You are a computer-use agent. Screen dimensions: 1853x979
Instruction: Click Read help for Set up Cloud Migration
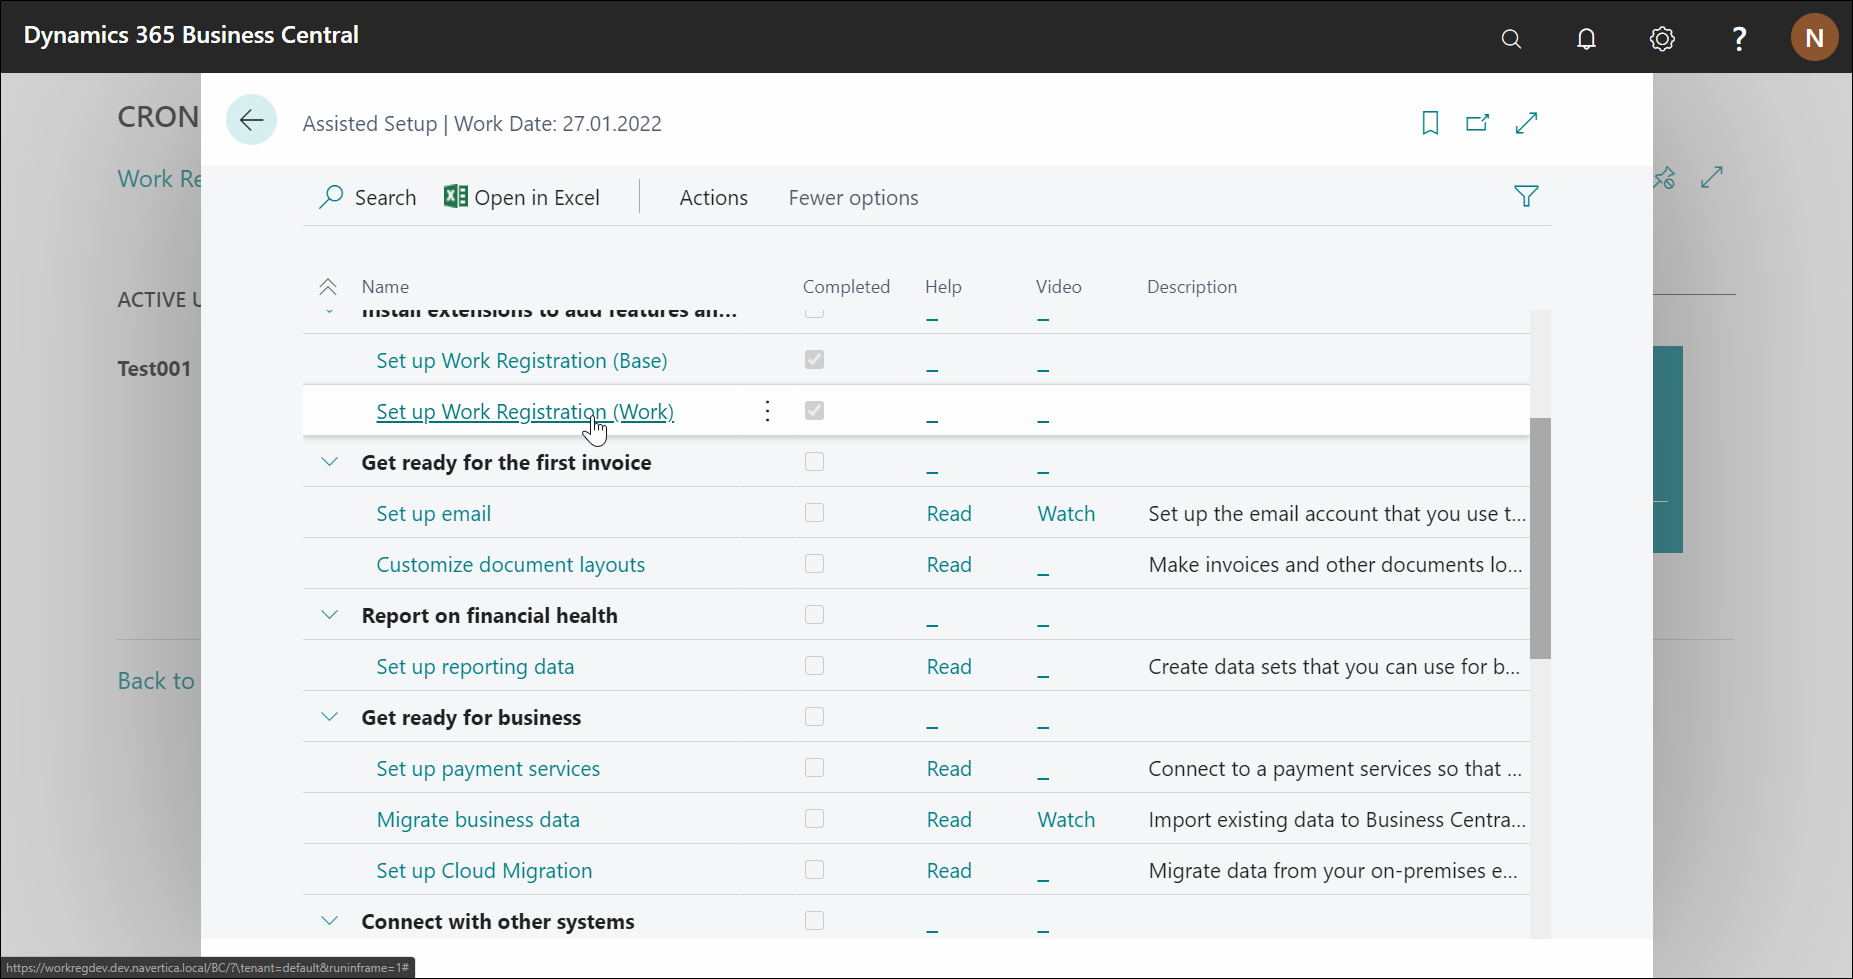(949, 871)
